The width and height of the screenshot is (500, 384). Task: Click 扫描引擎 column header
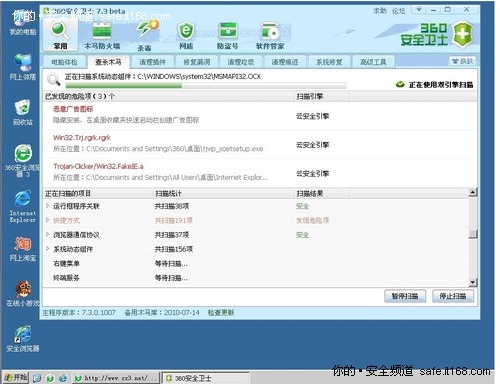[x=322, y=96]
